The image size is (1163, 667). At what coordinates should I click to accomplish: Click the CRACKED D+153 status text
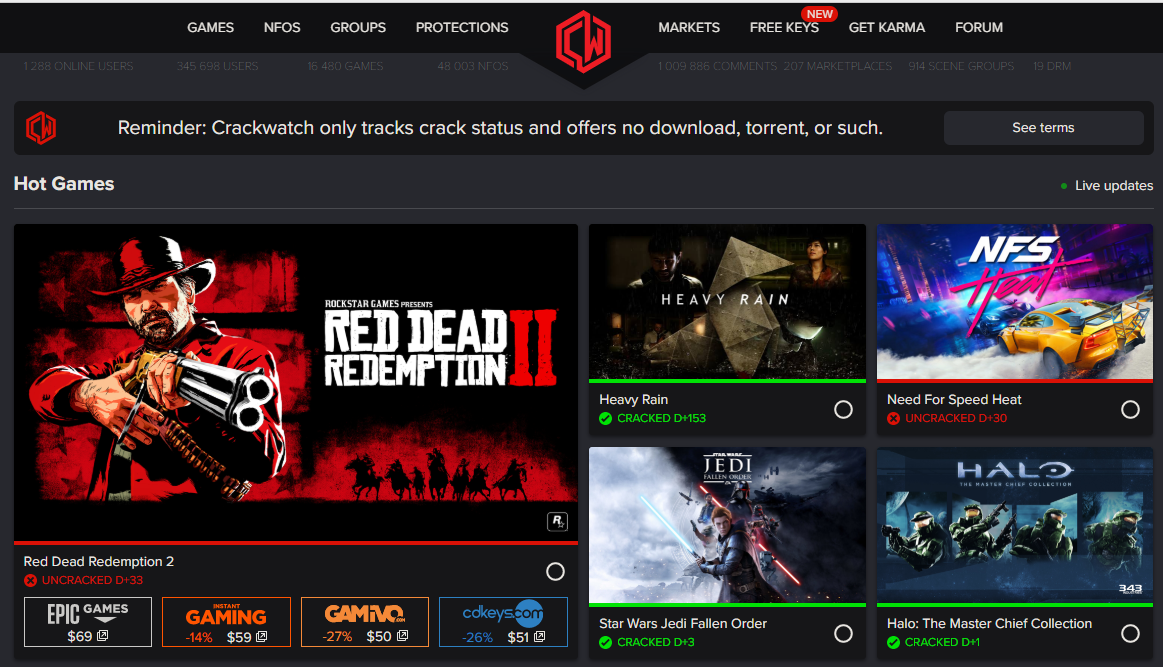point(662,418)
